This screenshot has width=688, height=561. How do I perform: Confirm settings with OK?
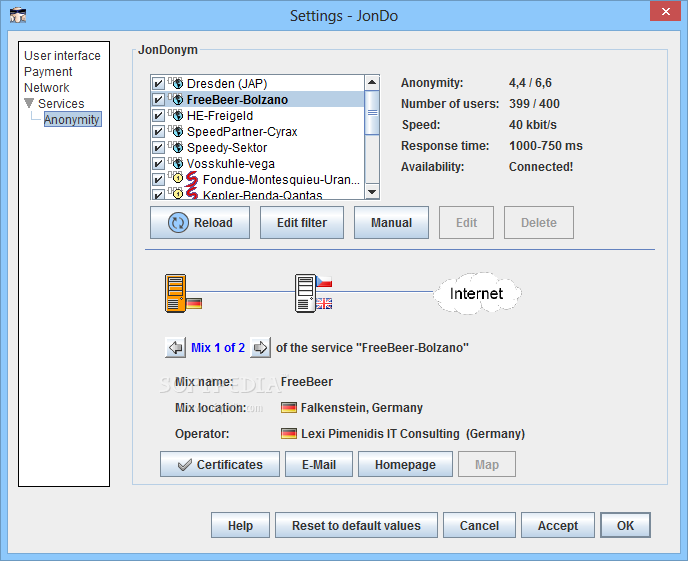point(625,525)
